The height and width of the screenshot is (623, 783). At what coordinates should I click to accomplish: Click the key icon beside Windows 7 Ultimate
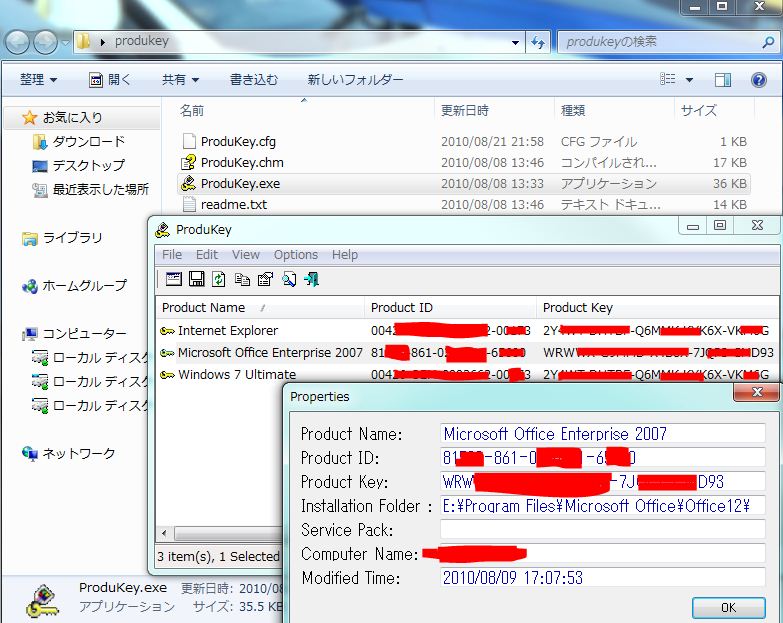point(167,374)
